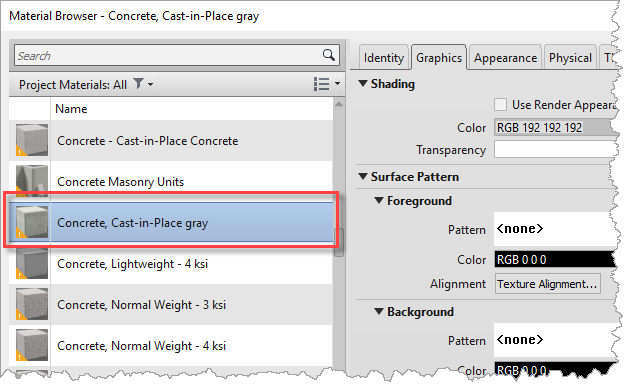Select Concrete - Cast-in-Place Concrete thumbnail

[x=32, y=140]
